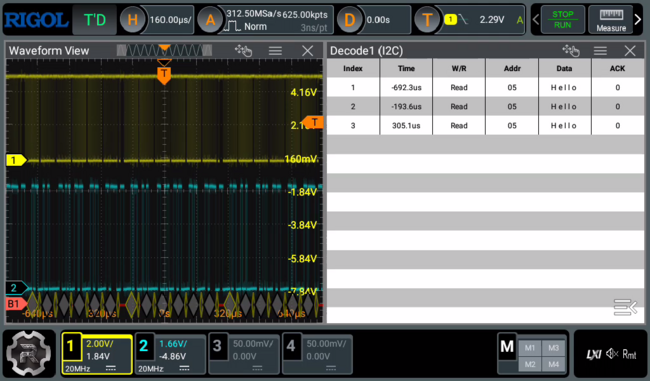Toggle the muted speaker sound icon
The width and height of the screenshot is (650, 381).
tap(612, 354)
